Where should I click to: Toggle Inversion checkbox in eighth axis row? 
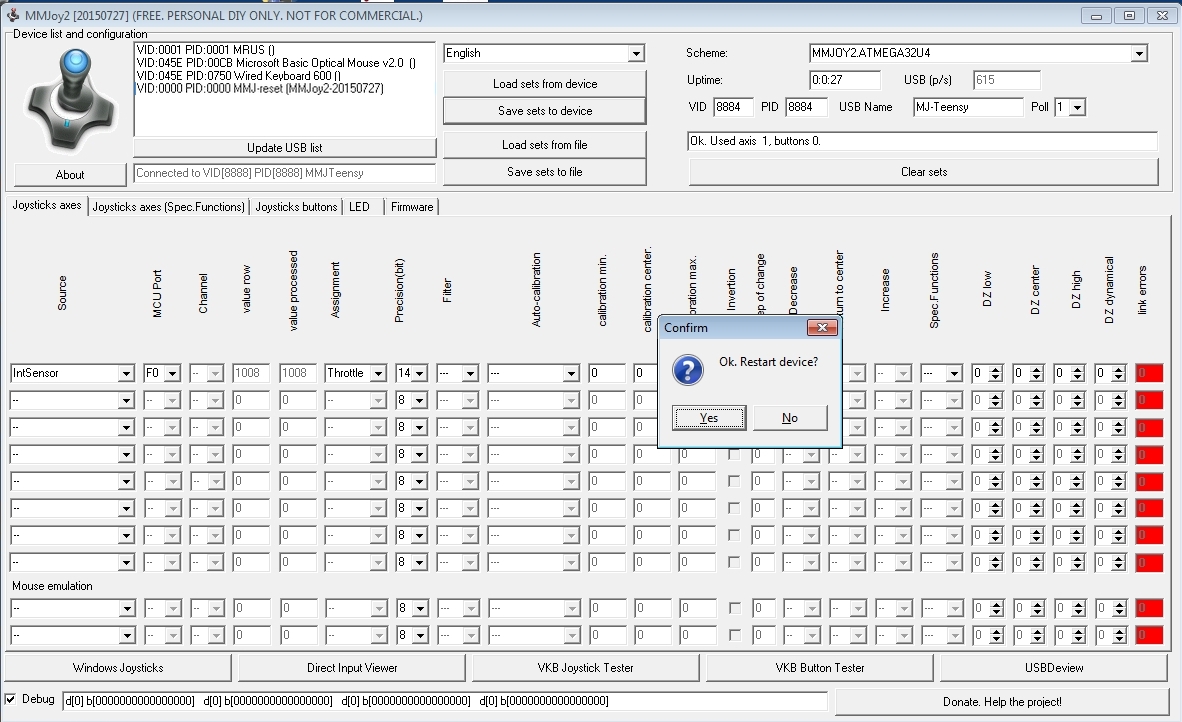click(x=734, y=562)
